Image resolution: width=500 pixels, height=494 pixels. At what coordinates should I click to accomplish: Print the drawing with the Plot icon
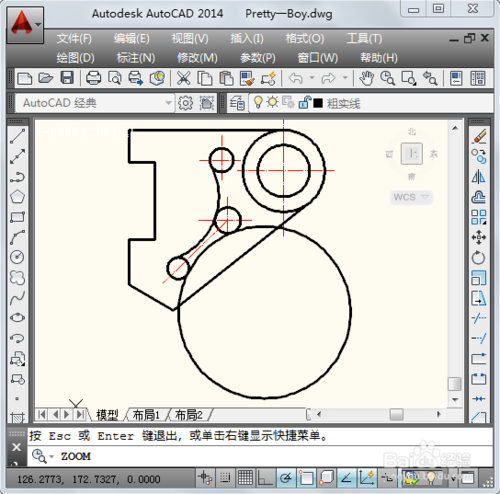tap(93, 79)
